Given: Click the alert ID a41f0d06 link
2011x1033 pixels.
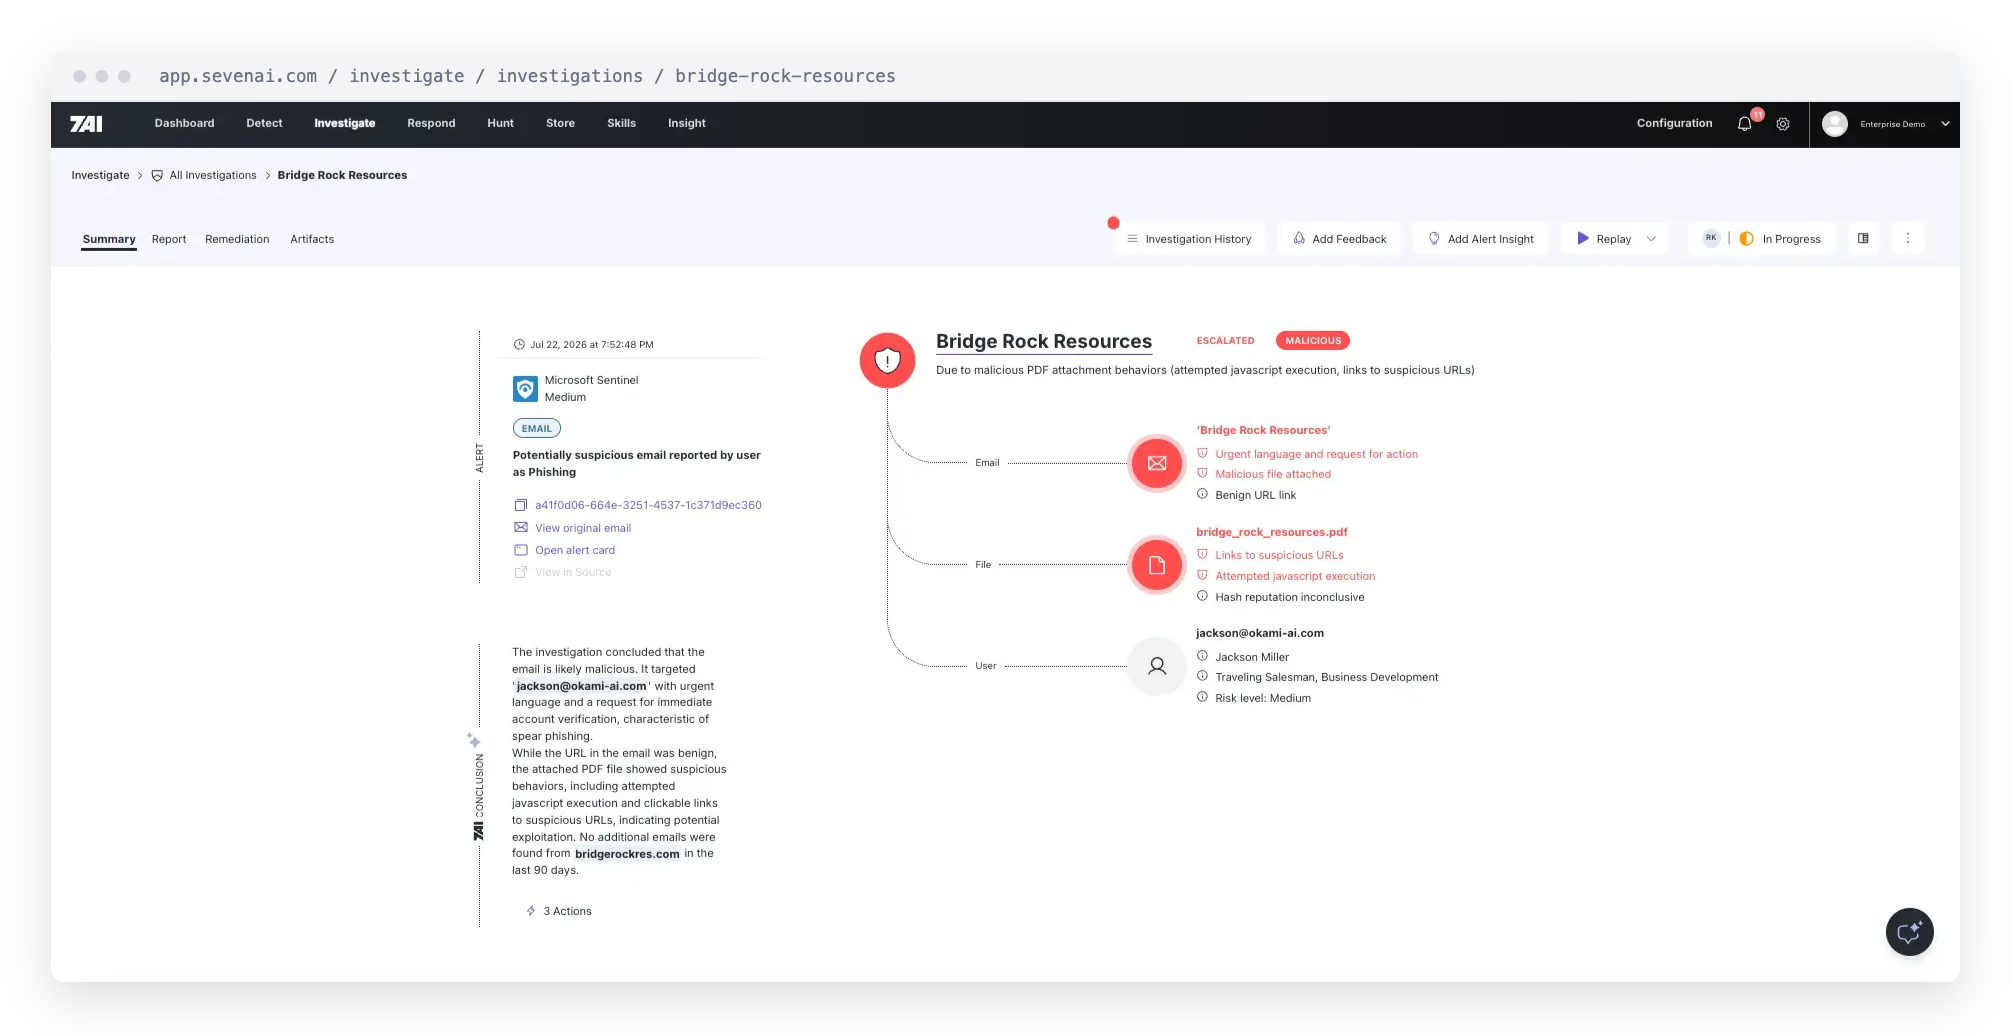Looking at the screenshot, I should click(648, 505).
